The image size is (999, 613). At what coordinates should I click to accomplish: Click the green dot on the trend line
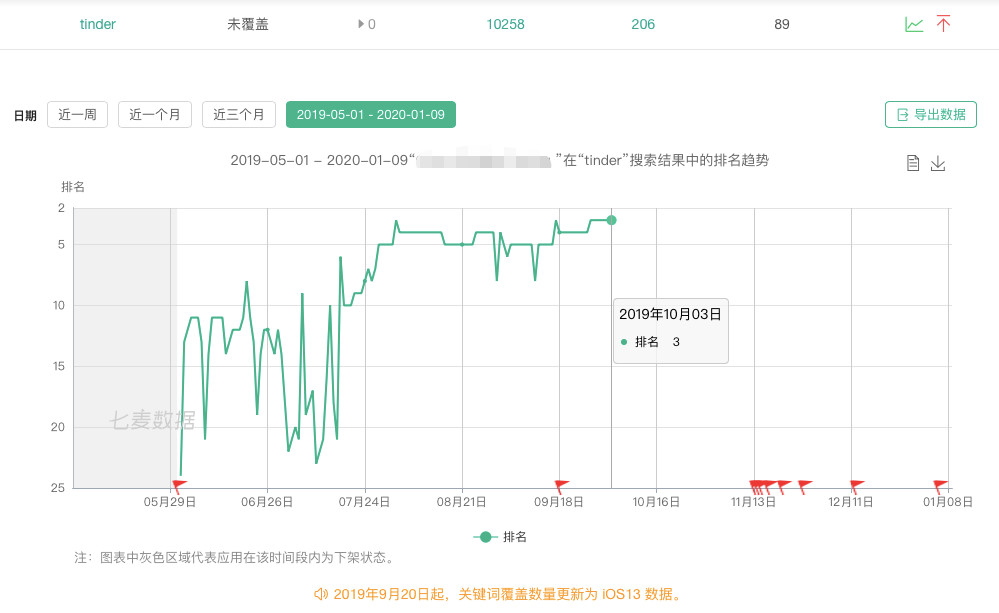click(611, 220)
